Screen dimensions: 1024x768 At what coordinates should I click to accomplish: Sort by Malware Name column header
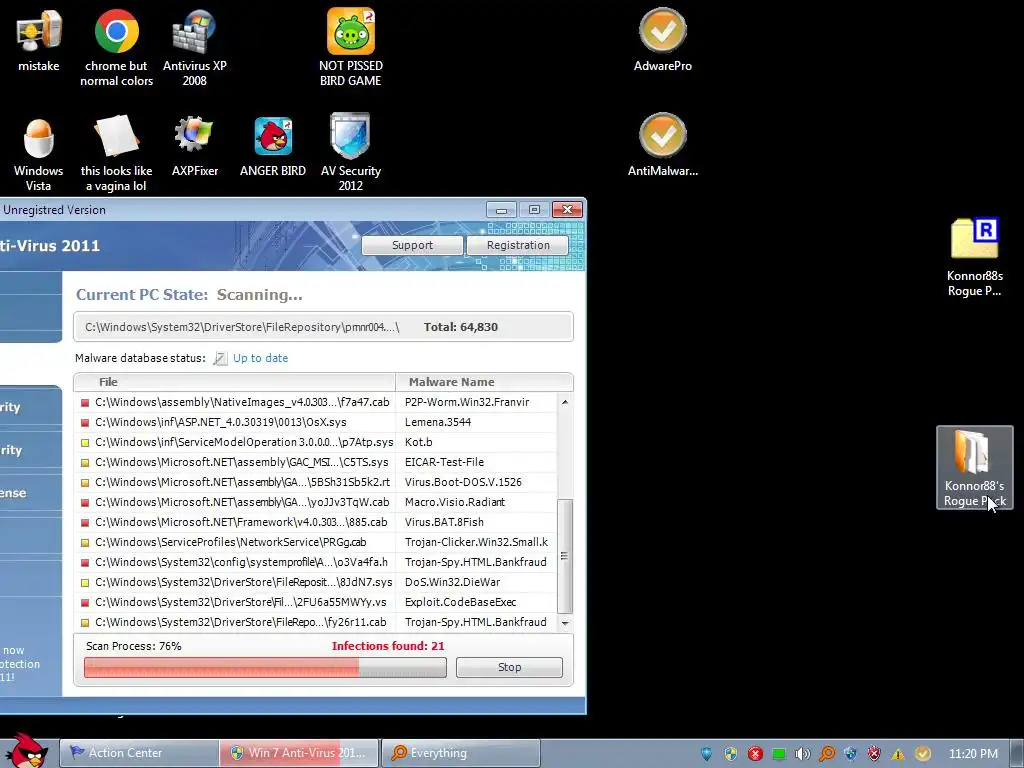click(484, 382)
